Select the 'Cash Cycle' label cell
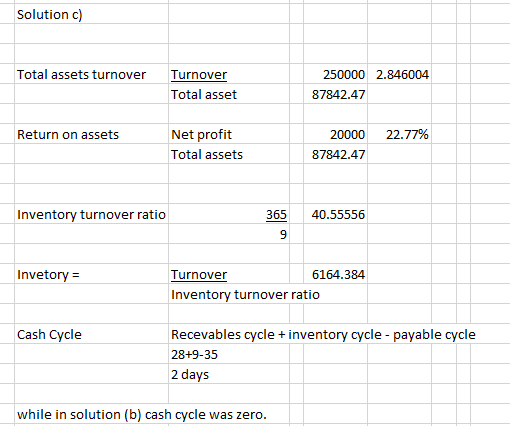The image size is (510, 426). pyautogui.click(x=91, y=334)
